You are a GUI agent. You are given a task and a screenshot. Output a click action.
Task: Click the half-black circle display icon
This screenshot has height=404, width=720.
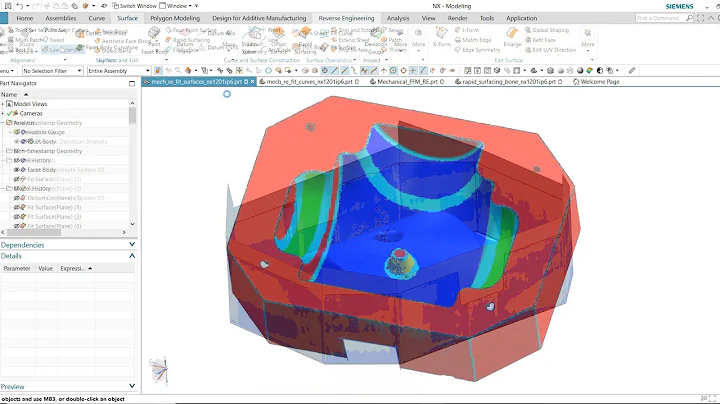tap(600, 71)
